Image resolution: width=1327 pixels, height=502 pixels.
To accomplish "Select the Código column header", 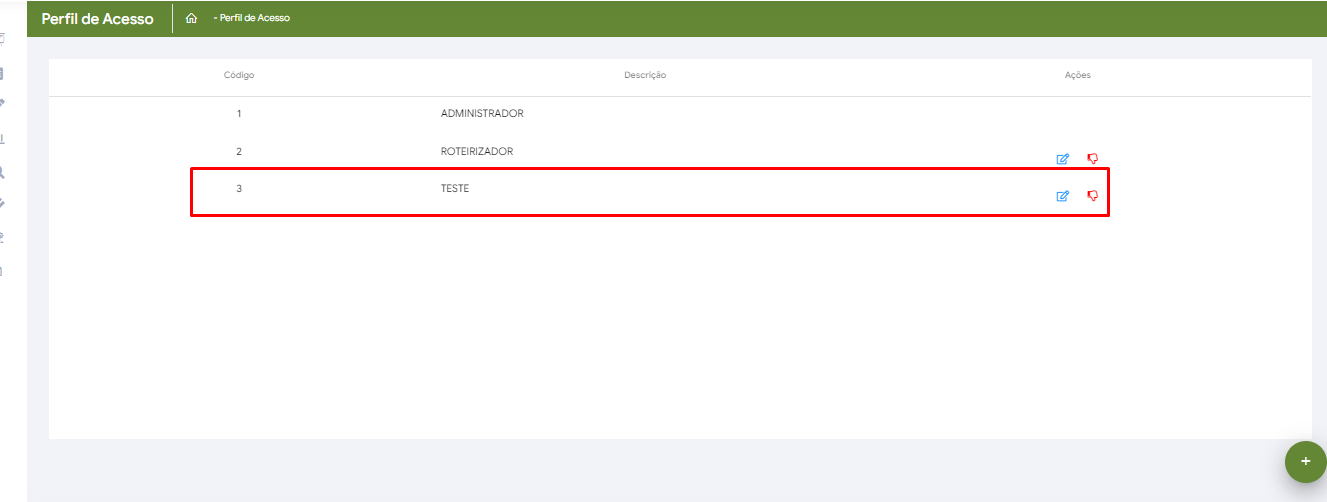I will pyautogui.click(x=239, y=75).
